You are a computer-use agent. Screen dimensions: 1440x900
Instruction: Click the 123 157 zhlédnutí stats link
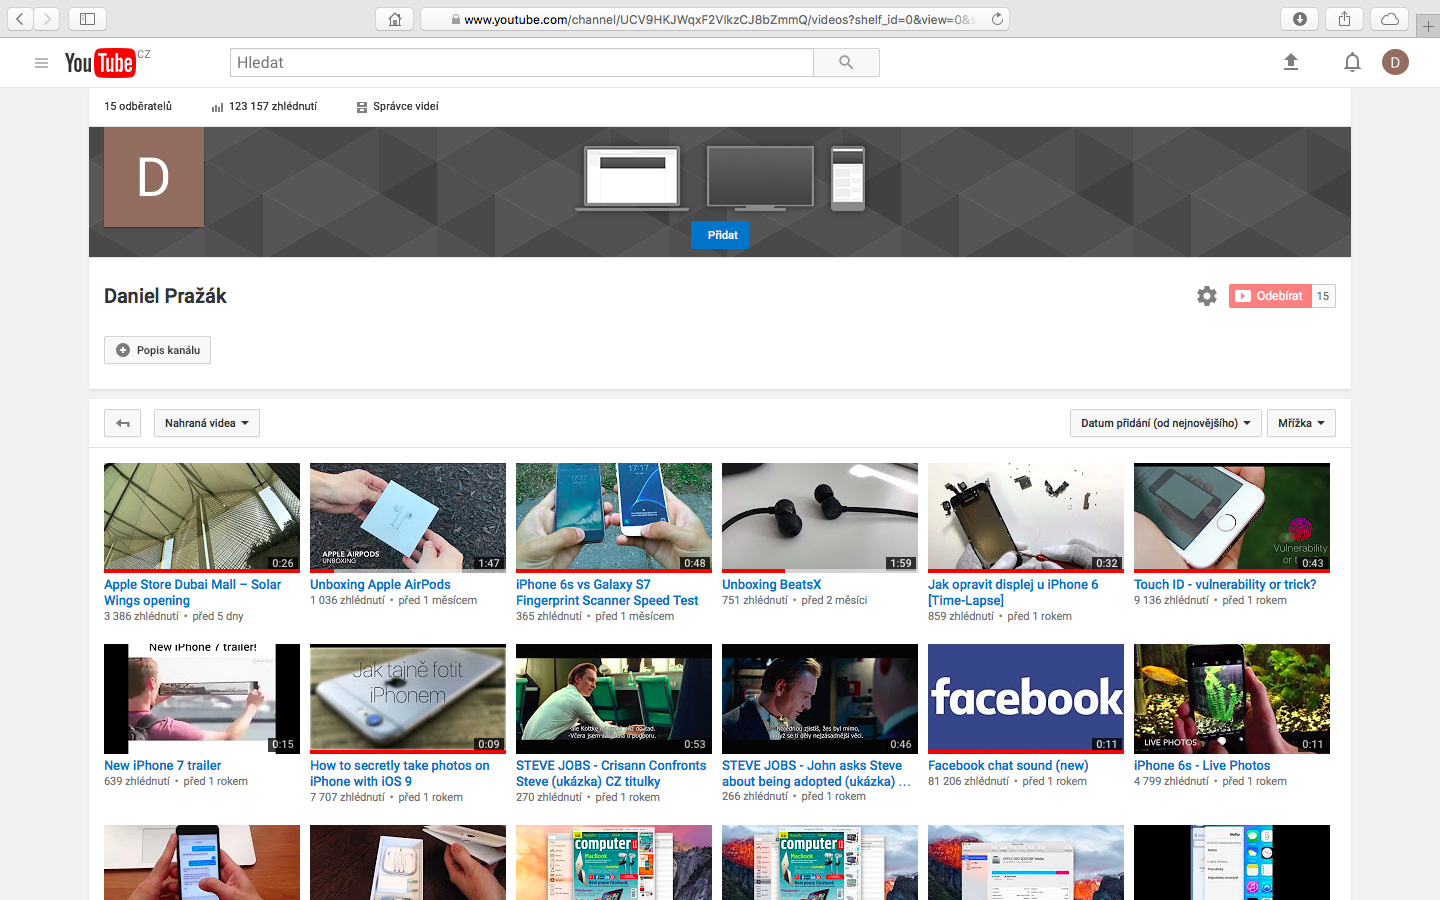click(264, 106)
